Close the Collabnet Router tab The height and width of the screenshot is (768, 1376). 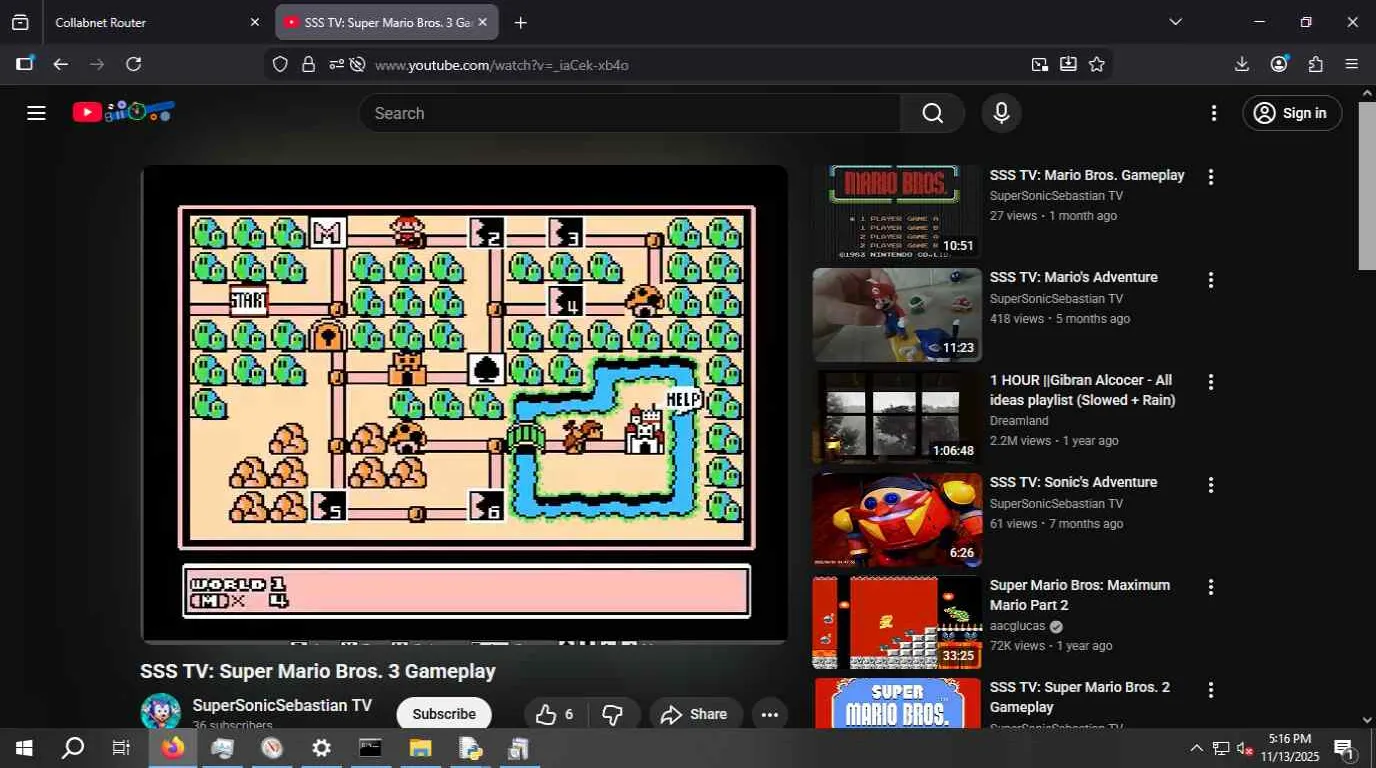[254, 22]
